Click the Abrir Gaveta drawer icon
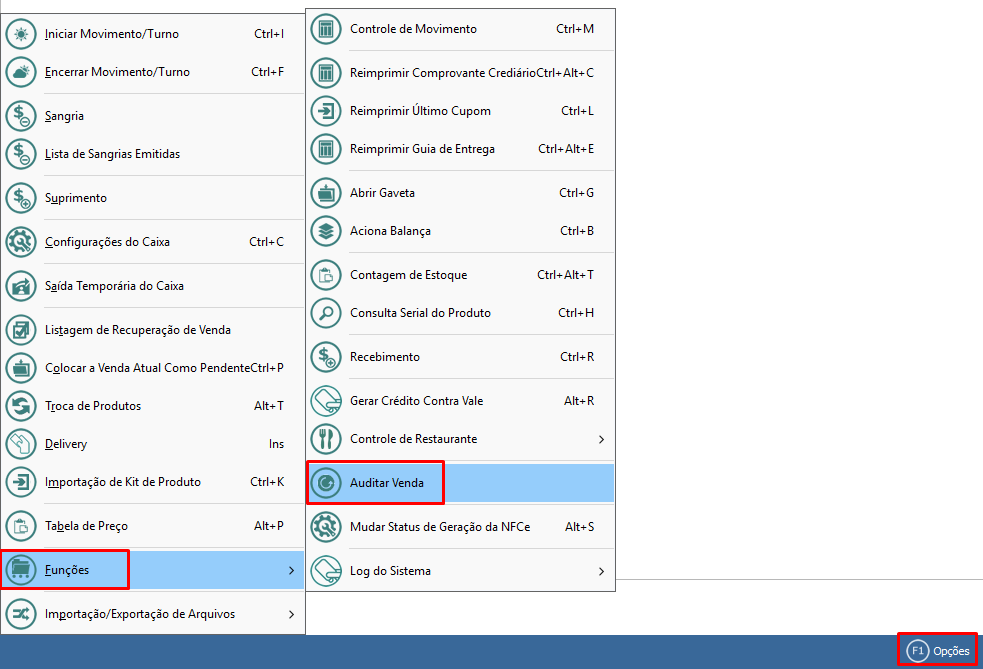 [x=326, y=193]
